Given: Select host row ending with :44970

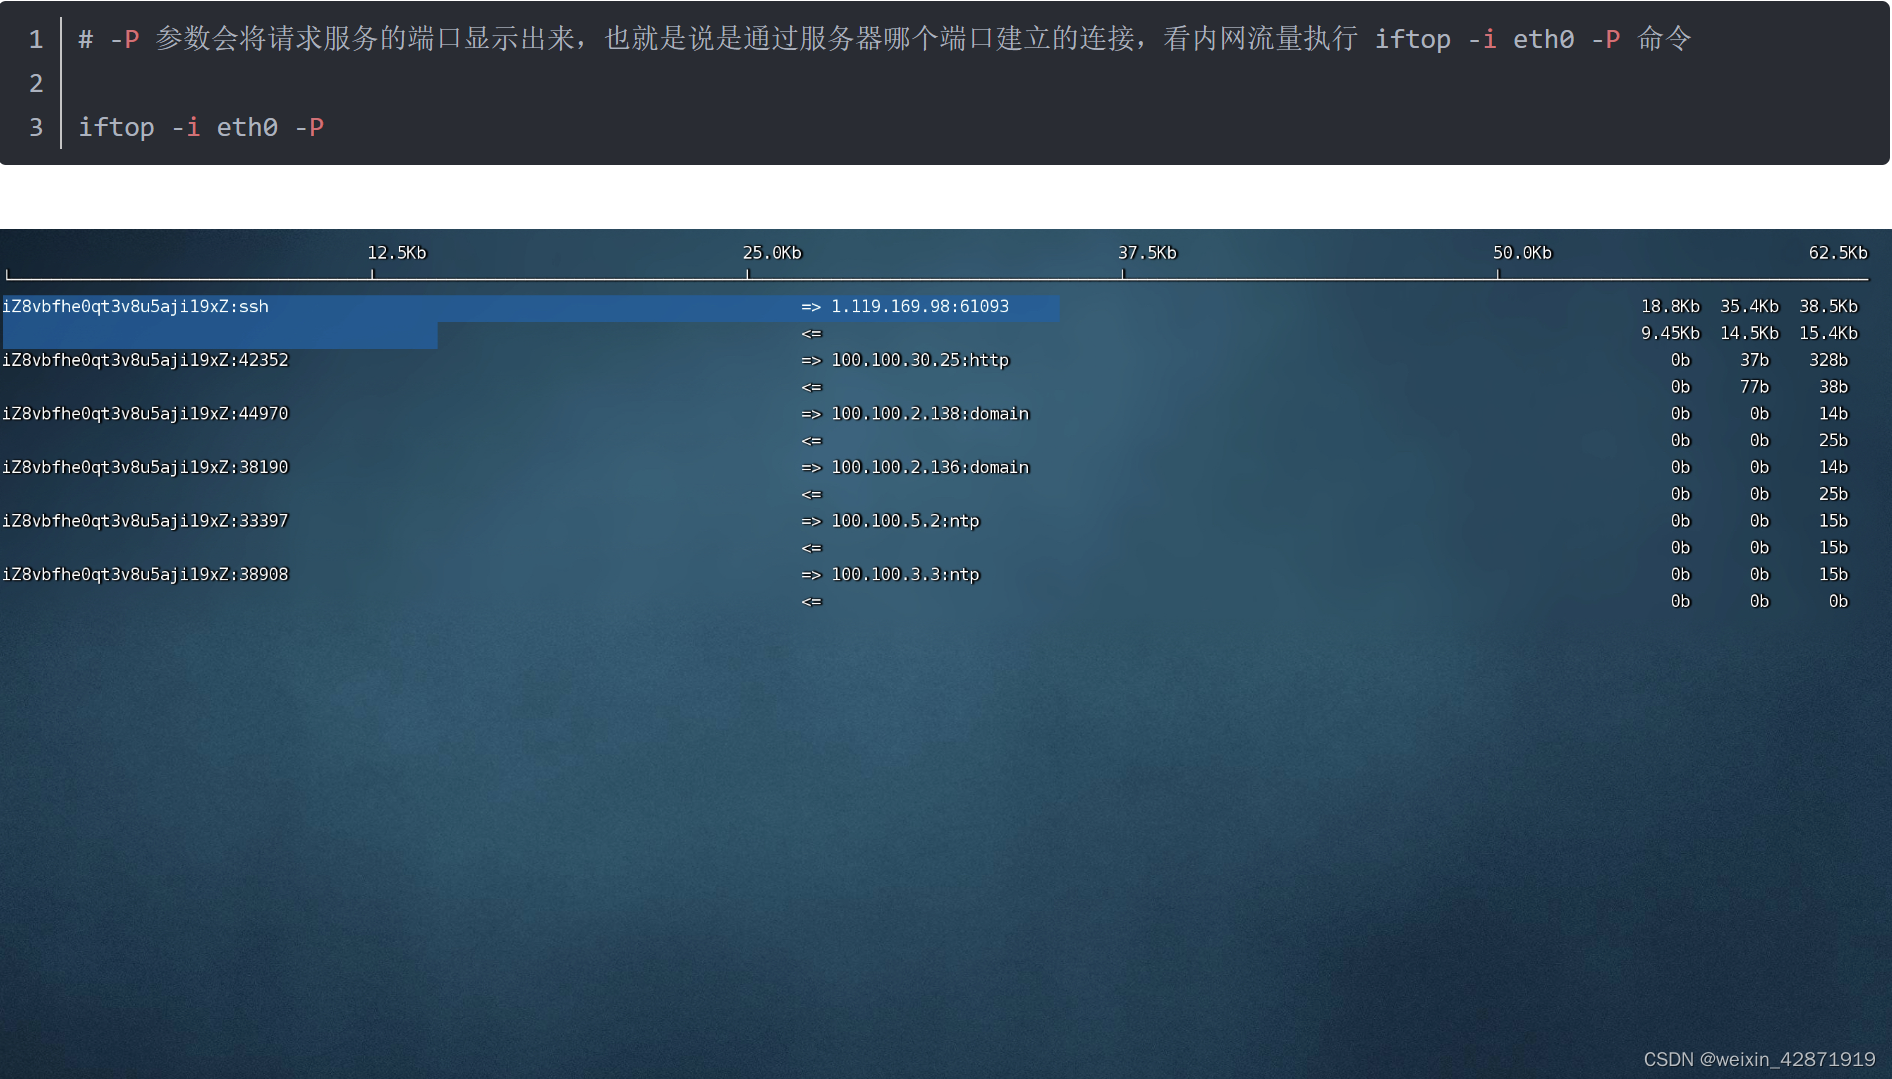Looking at the screenshot, I should point(145,414).
